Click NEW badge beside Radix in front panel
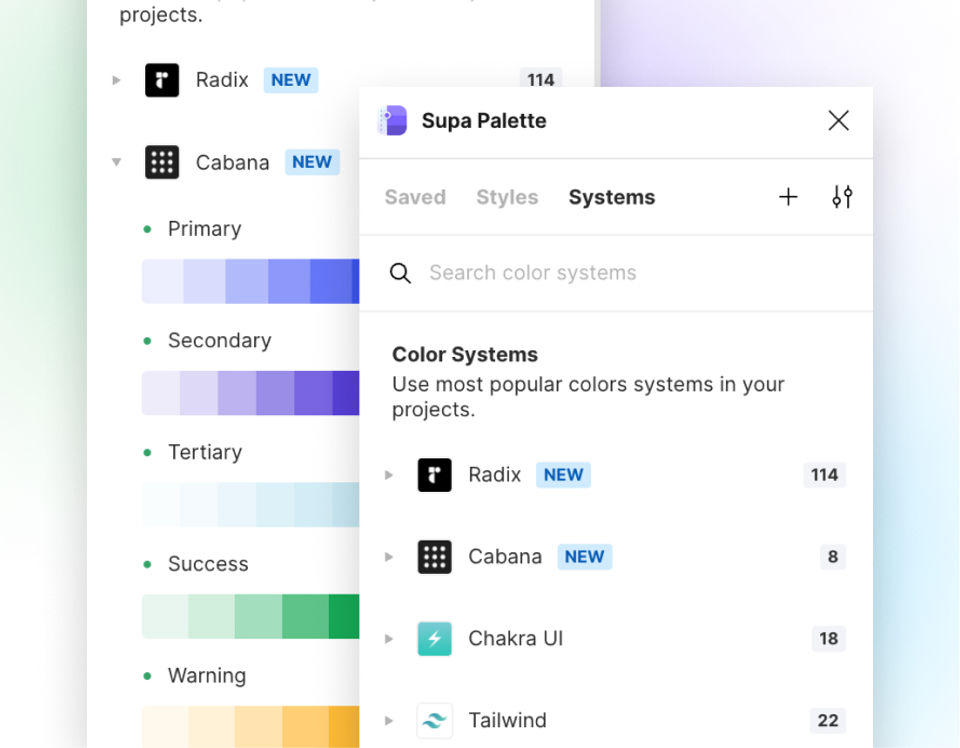 [x=563, y=475]
